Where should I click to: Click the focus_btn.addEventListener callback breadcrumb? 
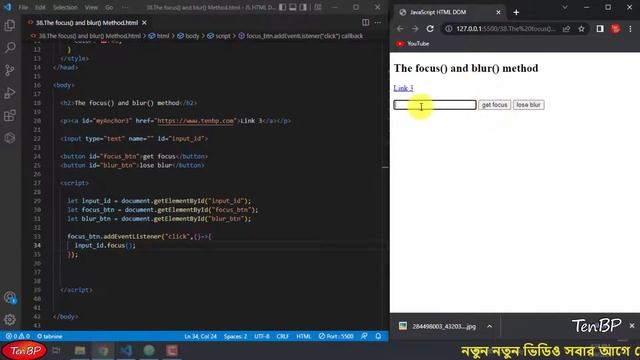click(301, 36)
